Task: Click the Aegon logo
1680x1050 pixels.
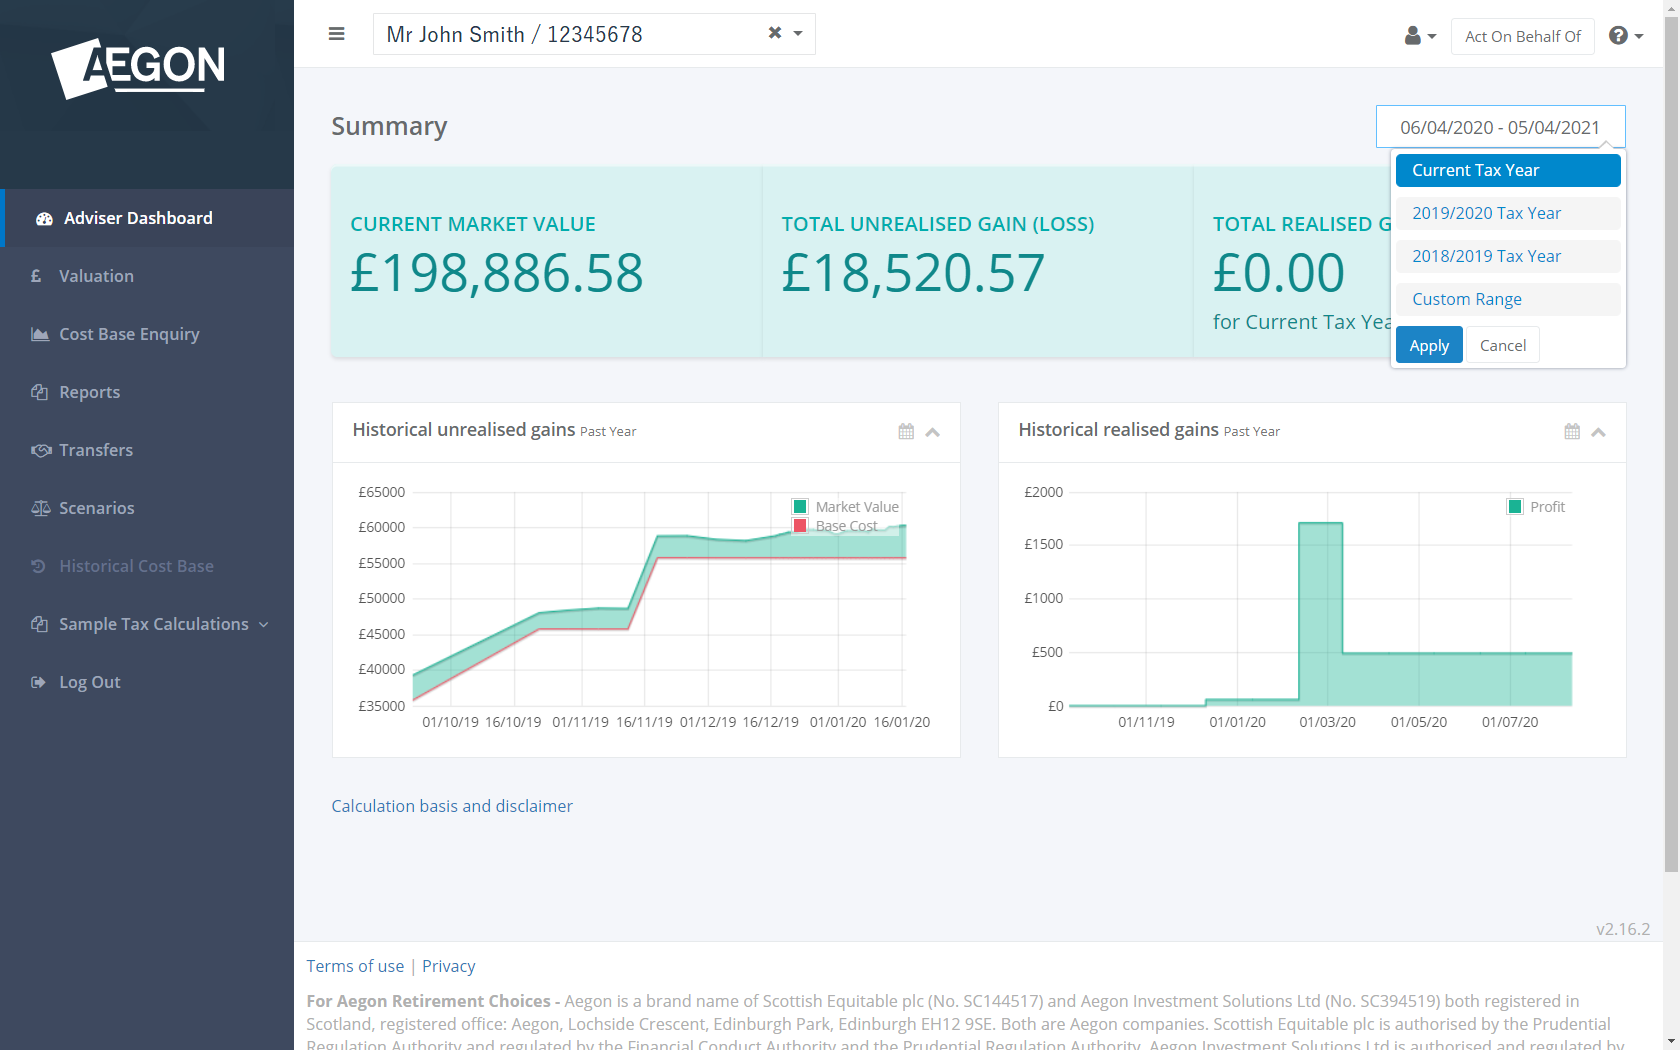Action: pyautogui.click(x=138, y=68)
